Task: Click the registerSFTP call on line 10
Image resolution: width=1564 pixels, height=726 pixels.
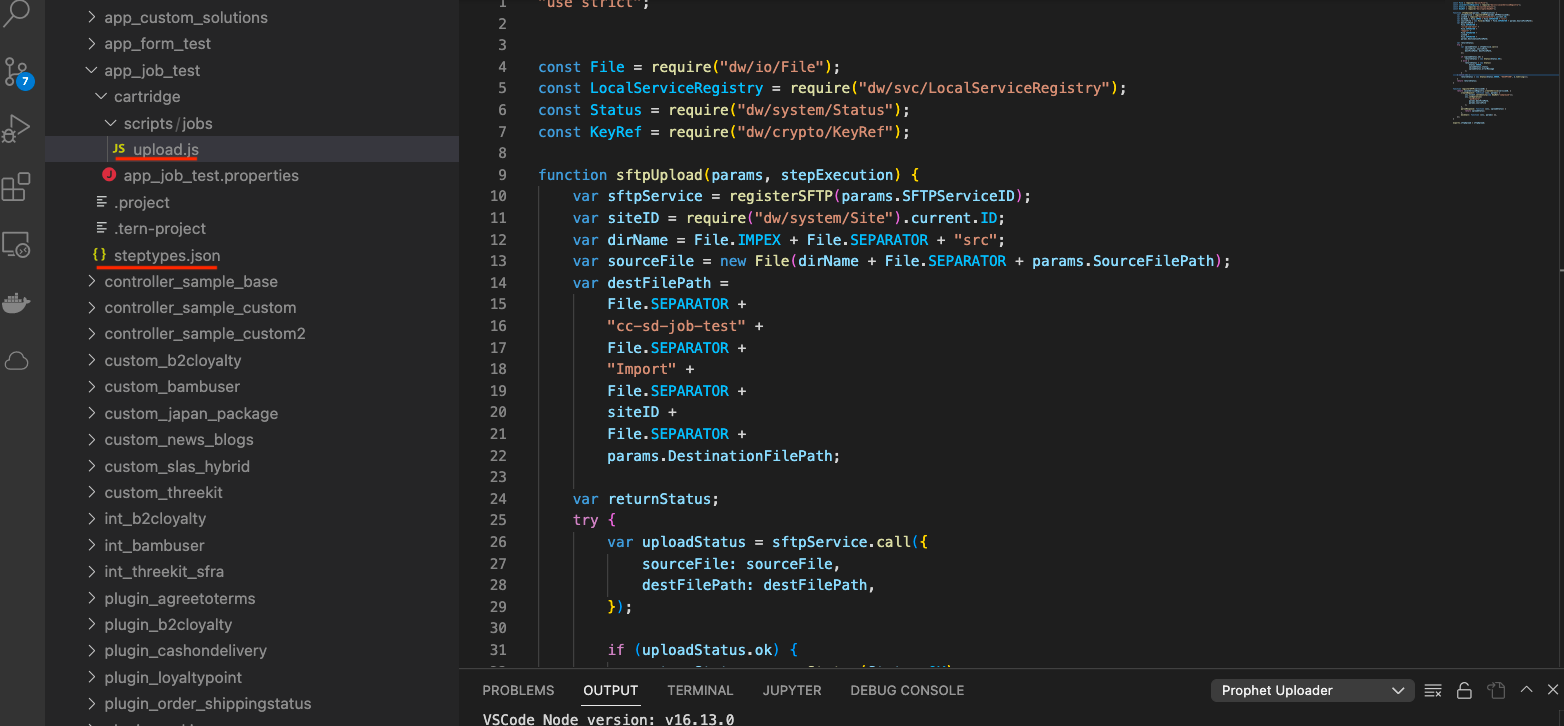Action: [x=780, y=196]
